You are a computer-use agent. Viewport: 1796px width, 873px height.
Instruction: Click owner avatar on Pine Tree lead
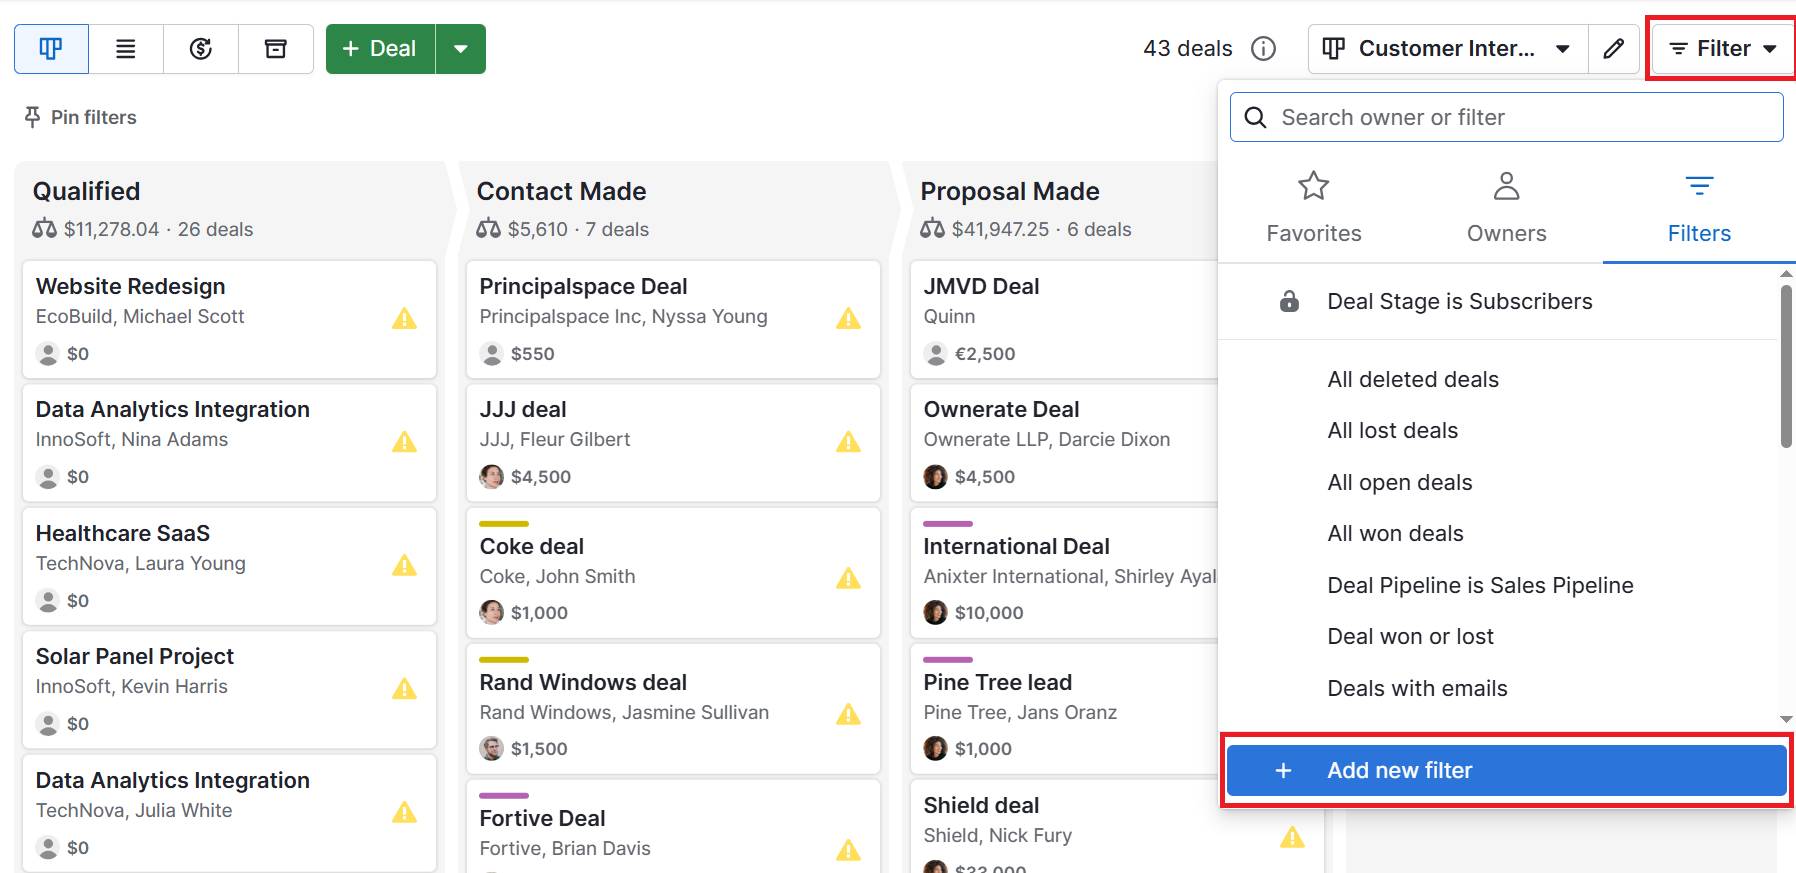tap(935, 748)
